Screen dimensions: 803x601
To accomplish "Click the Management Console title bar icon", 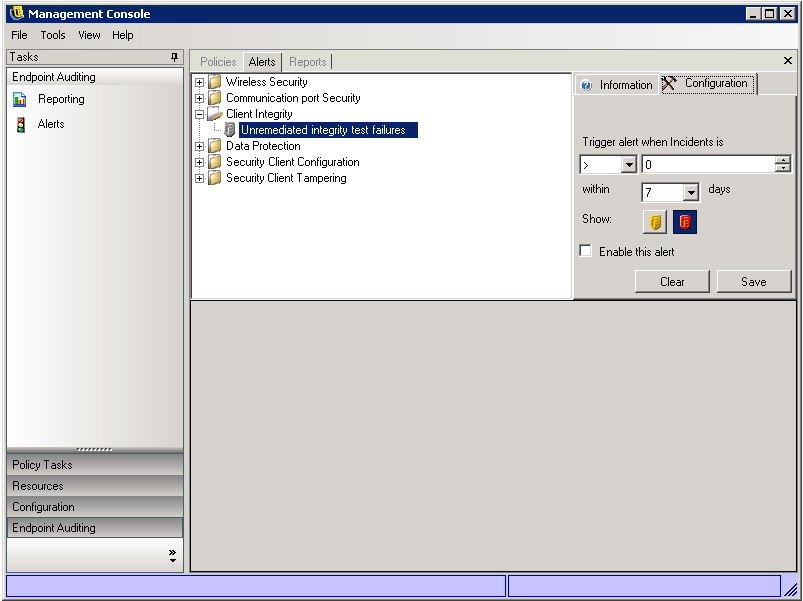I will tap(16, 13).
